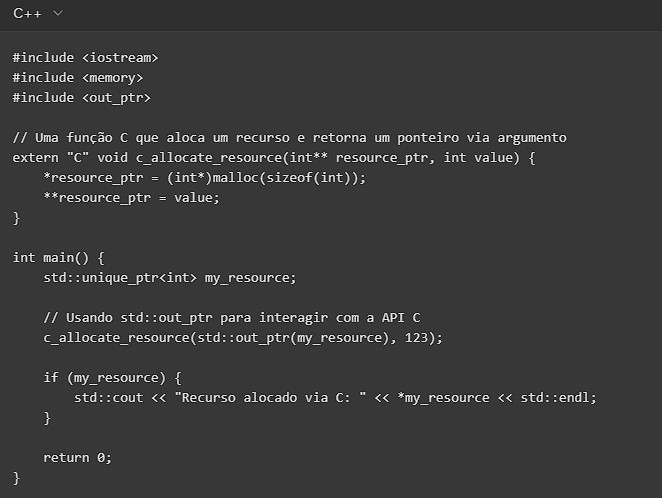The width and height of the screenshot is (662, 498).
Task: Click the #include <memory> line
Action: pos(78,77)
